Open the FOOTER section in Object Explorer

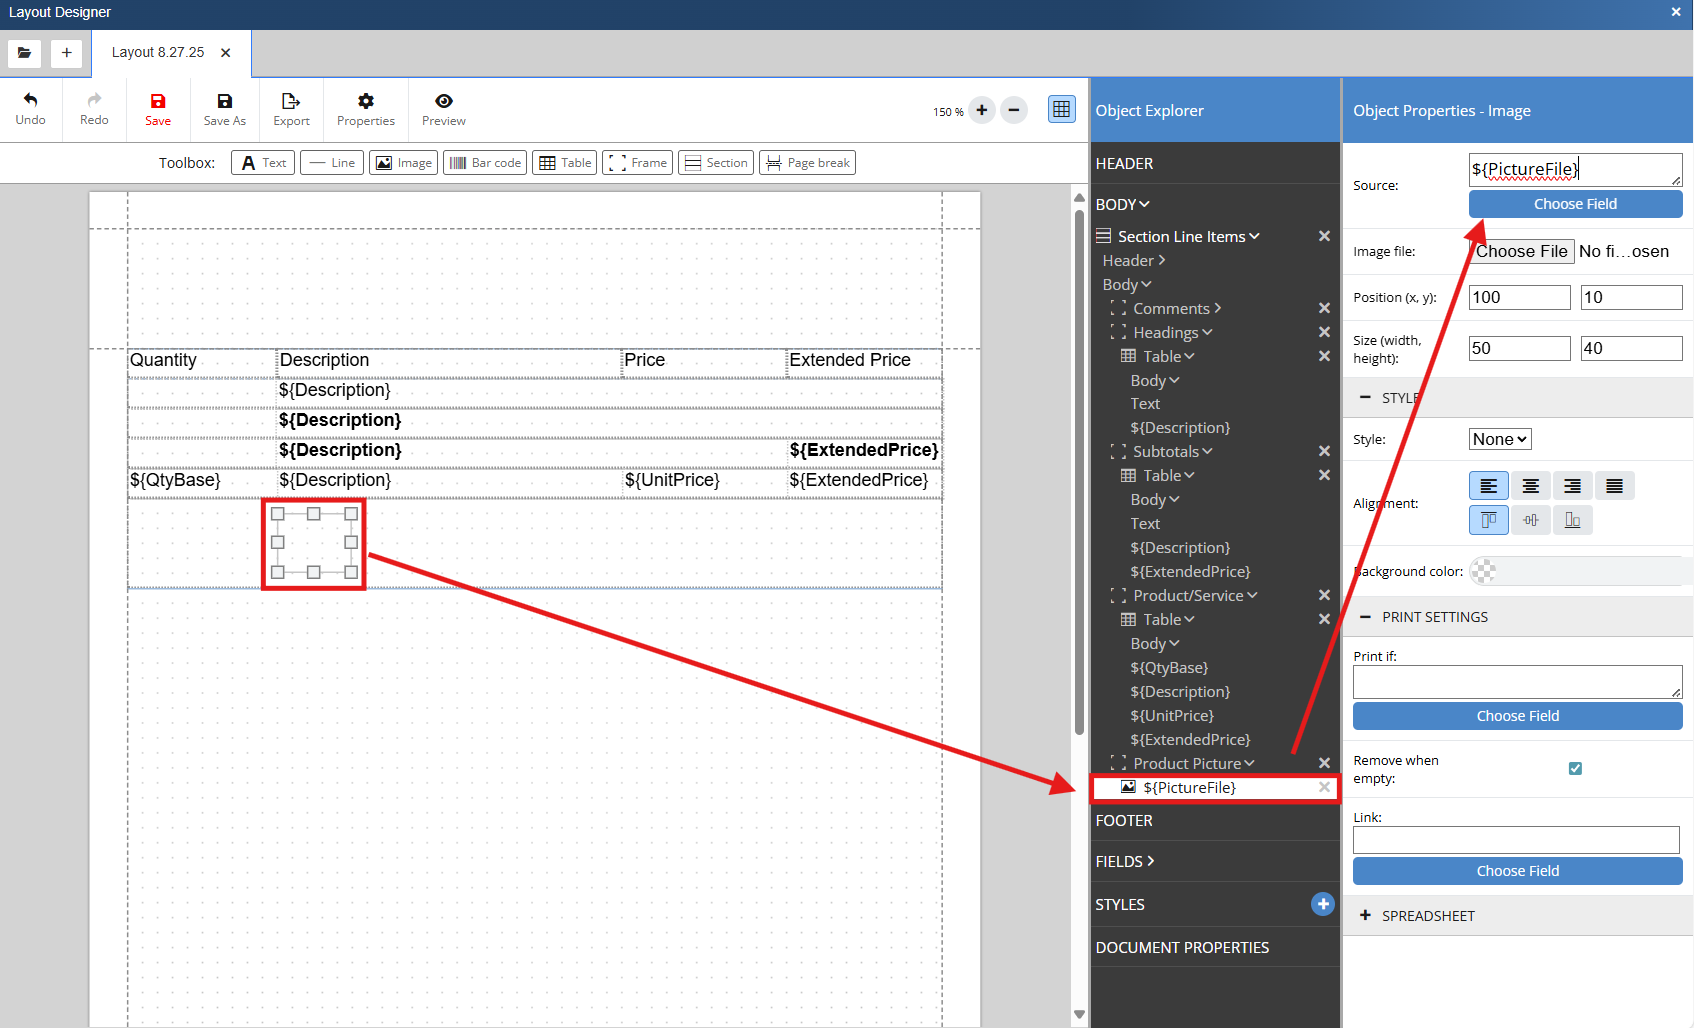(1124, 820)
